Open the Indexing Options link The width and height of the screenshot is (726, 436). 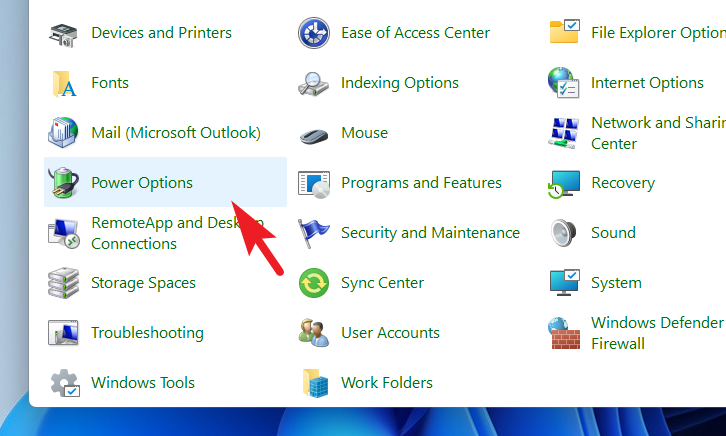[400, 83]
